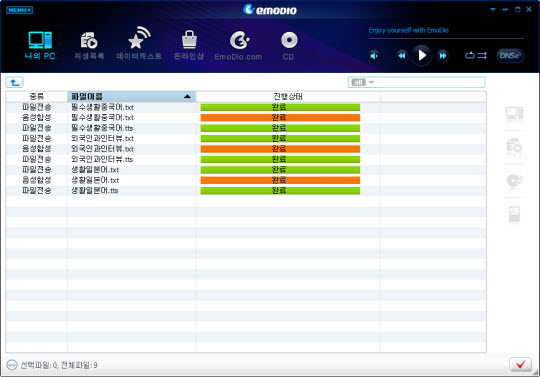Select 생활일본어.txt 음성합성 row
Screen dimensions: 540x377
pyautogui.click(x=246, y=180)
